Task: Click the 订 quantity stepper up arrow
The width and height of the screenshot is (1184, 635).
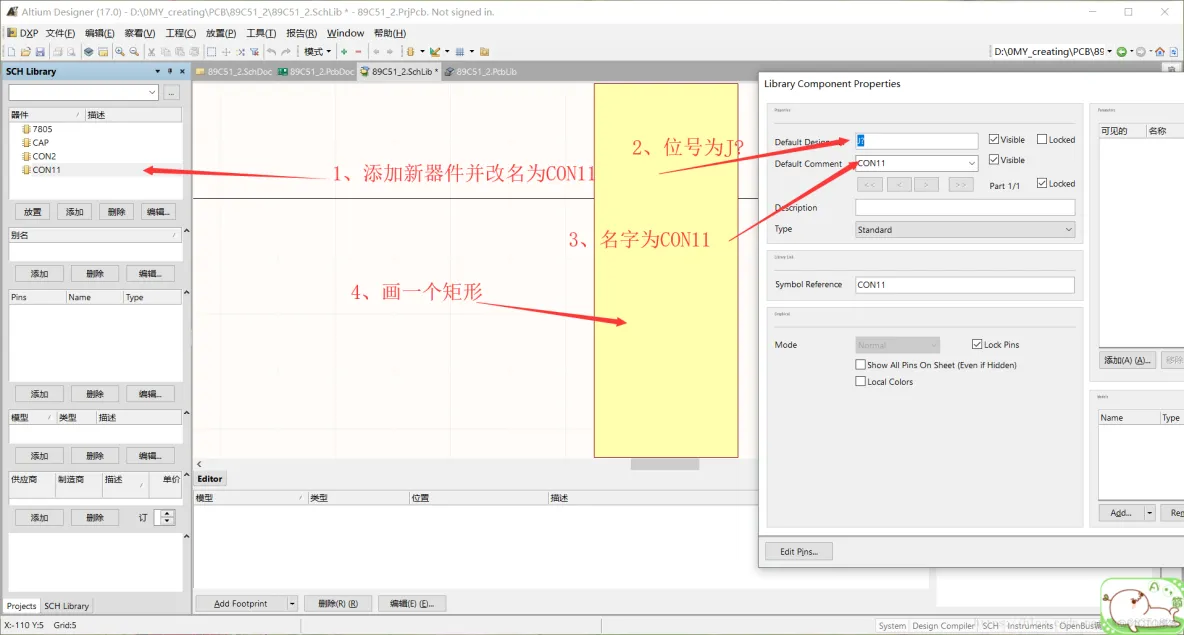Action: (x=167, y=513)
